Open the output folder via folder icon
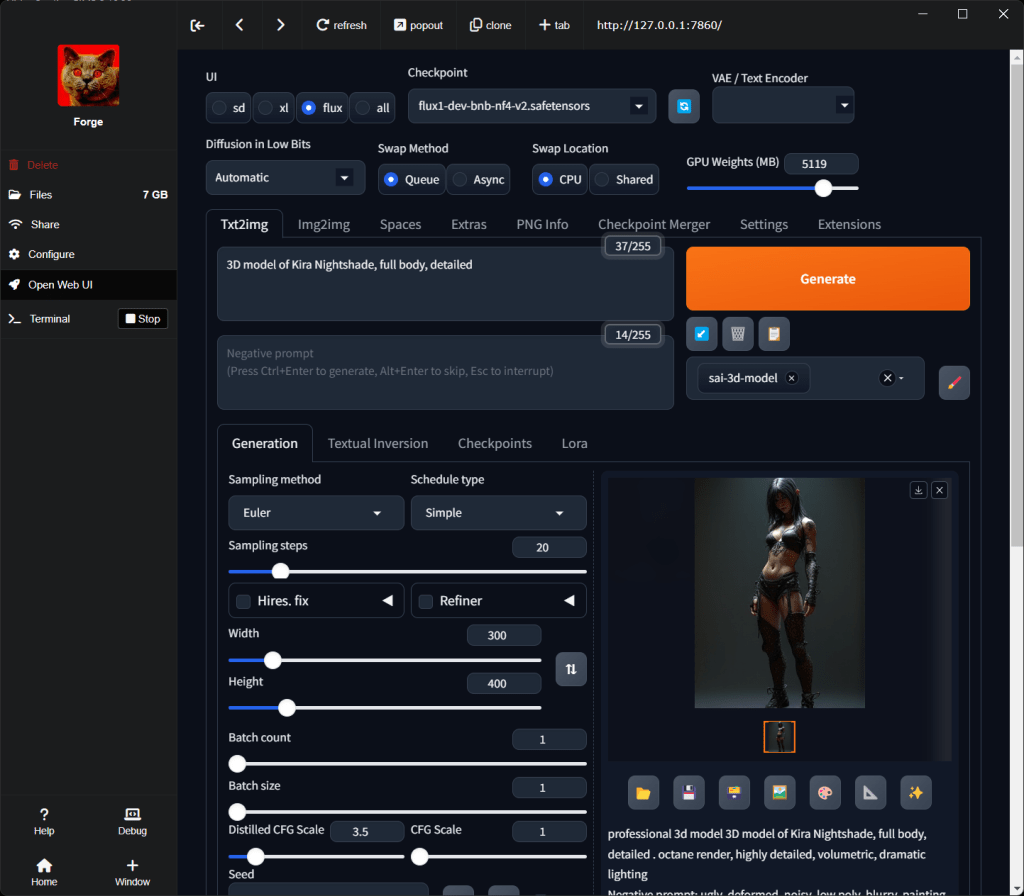Viewport: 1024px width, 896px height. pos(643,792)
